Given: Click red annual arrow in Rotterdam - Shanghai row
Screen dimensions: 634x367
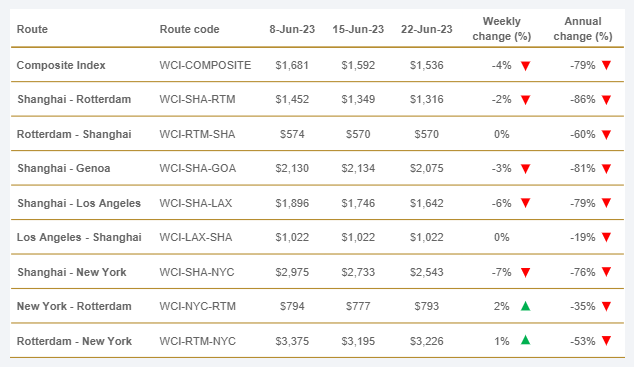Looking at the screenshot, I should point(606,135).
